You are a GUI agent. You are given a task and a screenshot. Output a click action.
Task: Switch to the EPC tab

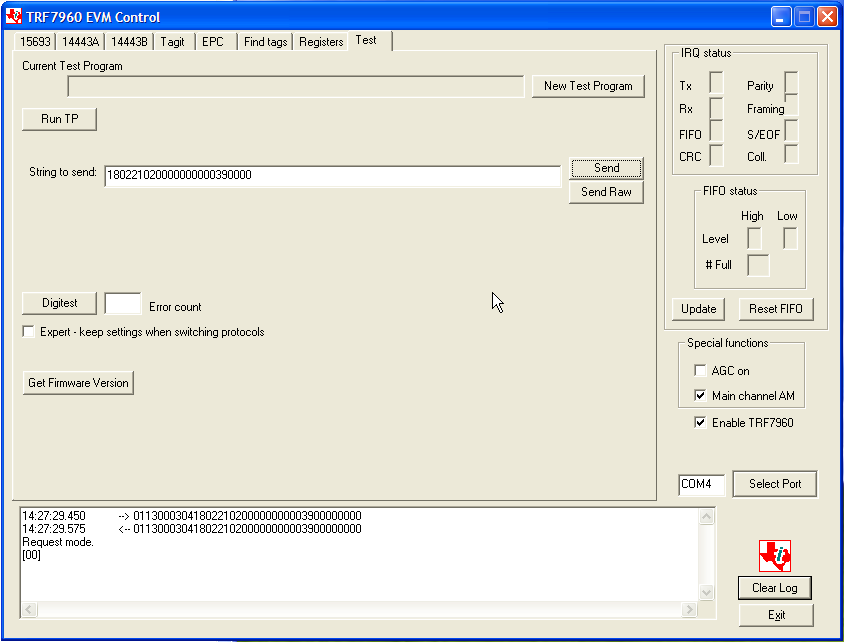[x=213, y=41]
